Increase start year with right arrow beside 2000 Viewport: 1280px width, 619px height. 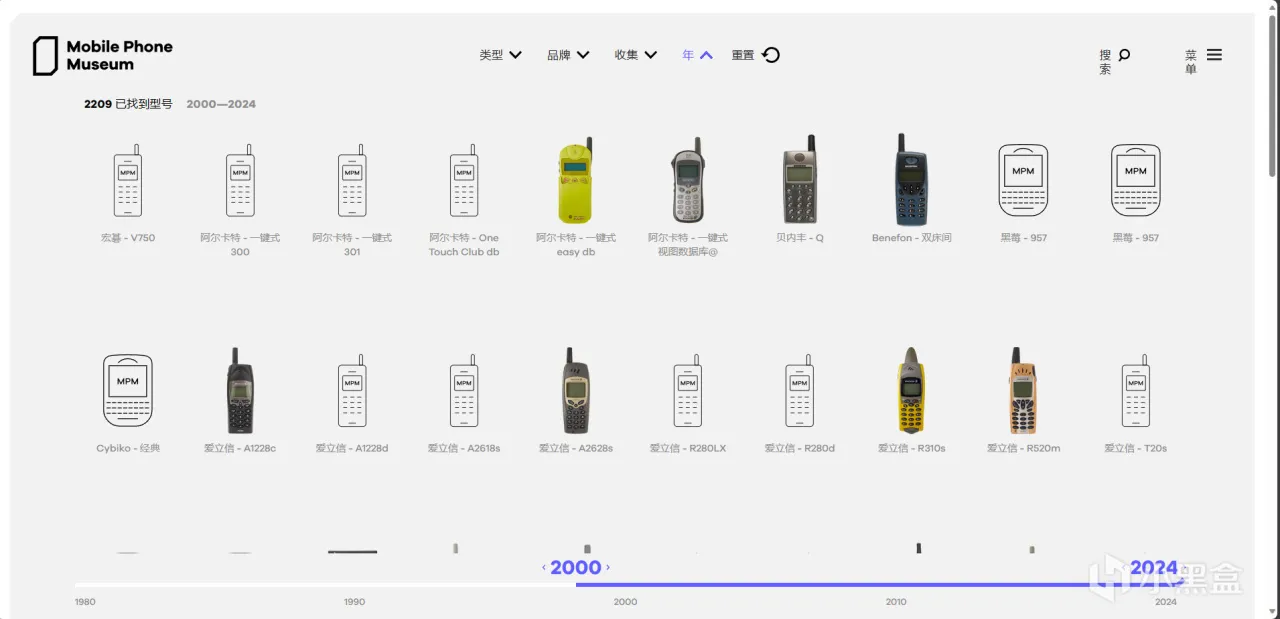pyautogui.click(x=608, y=567)
